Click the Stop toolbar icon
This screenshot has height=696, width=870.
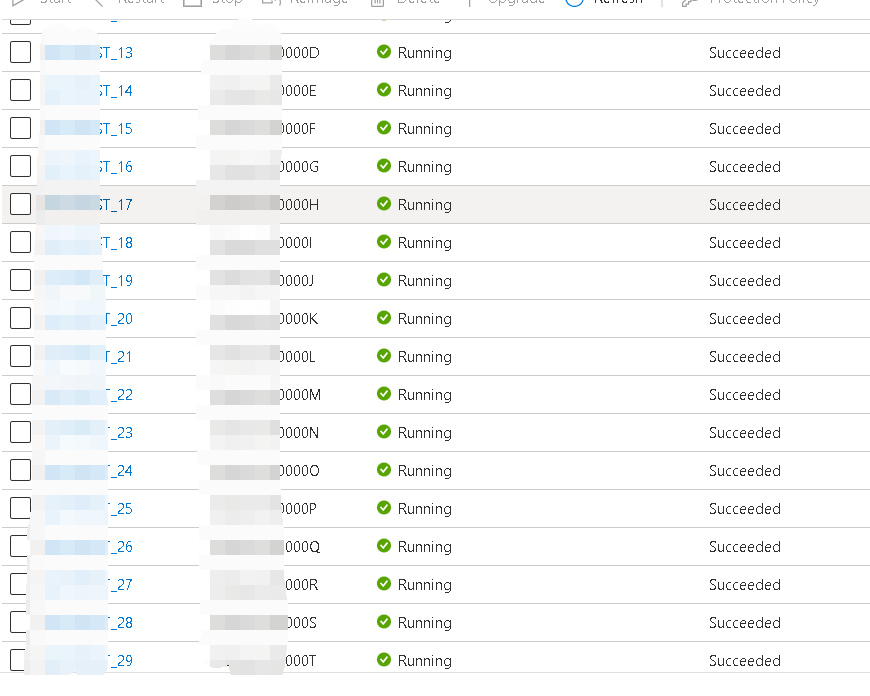(x=191, y=2)
